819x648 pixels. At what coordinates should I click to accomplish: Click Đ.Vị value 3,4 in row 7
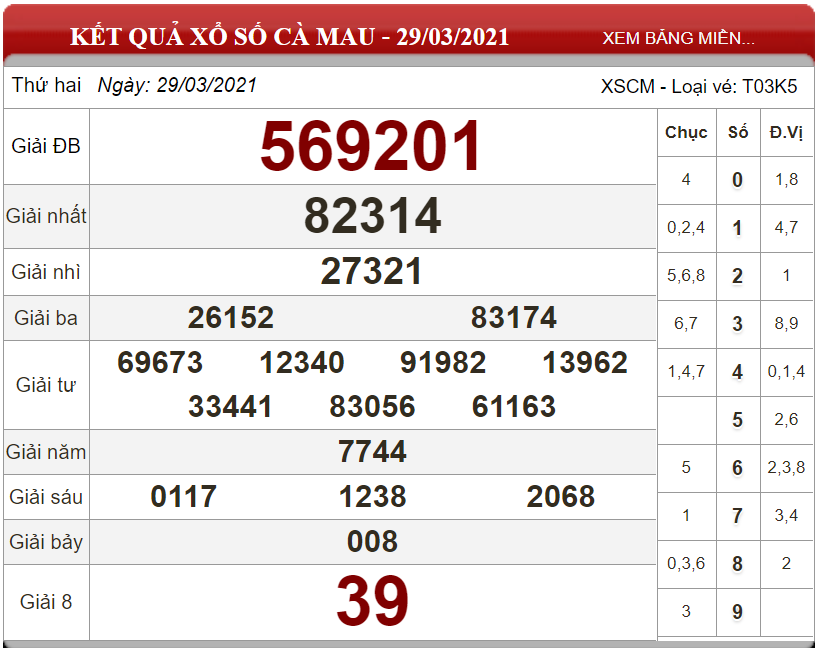point(786,516)
